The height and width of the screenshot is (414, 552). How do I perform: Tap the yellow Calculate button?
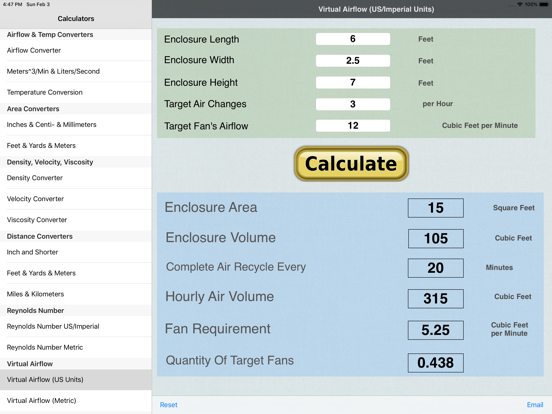(351, 164)
